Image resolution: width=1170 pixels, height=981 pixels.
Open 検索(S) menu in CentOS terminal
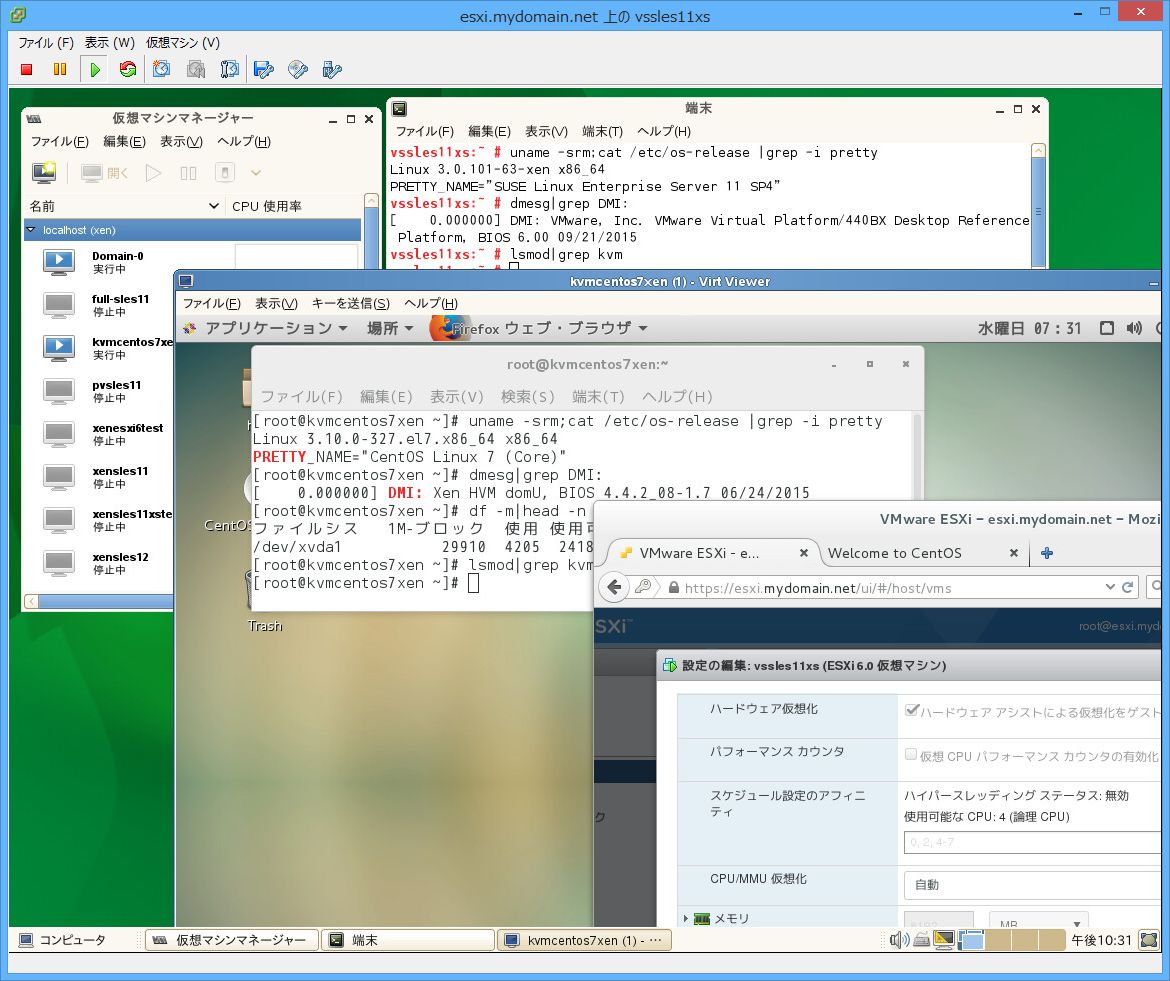(528, 396)
